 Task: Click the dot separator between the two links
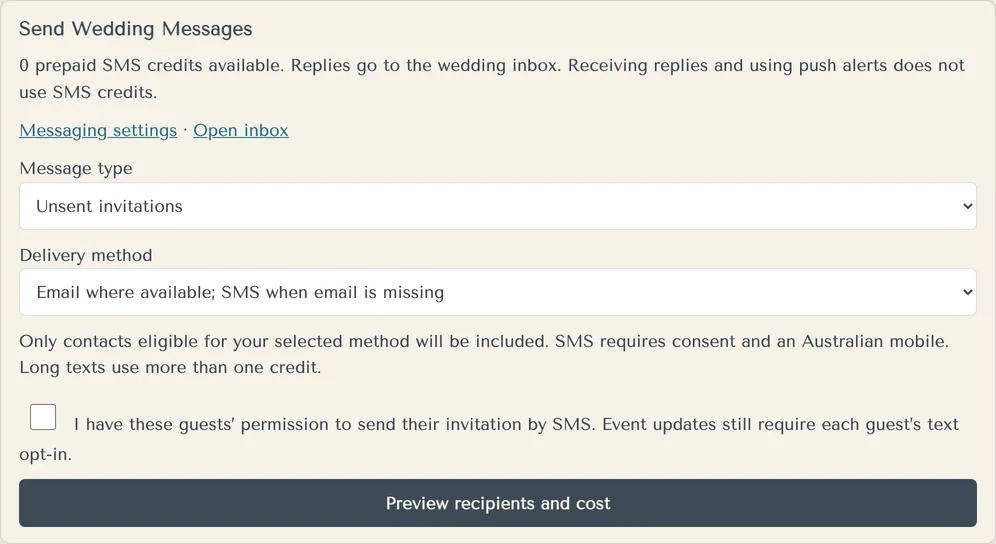coord(185,130)
